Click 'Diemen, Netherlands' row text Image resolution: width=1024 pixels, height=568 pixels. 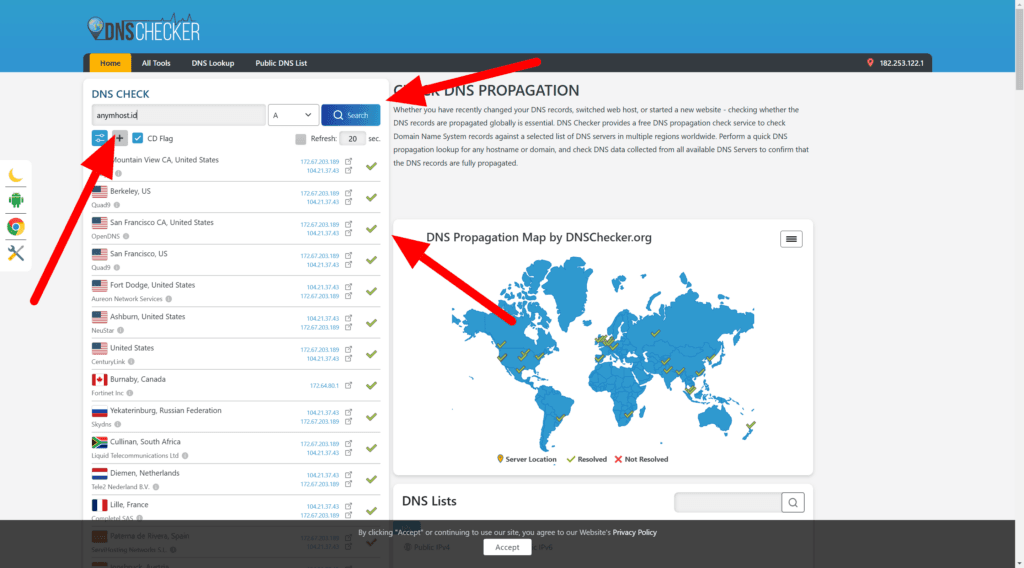tap(144, 473)
